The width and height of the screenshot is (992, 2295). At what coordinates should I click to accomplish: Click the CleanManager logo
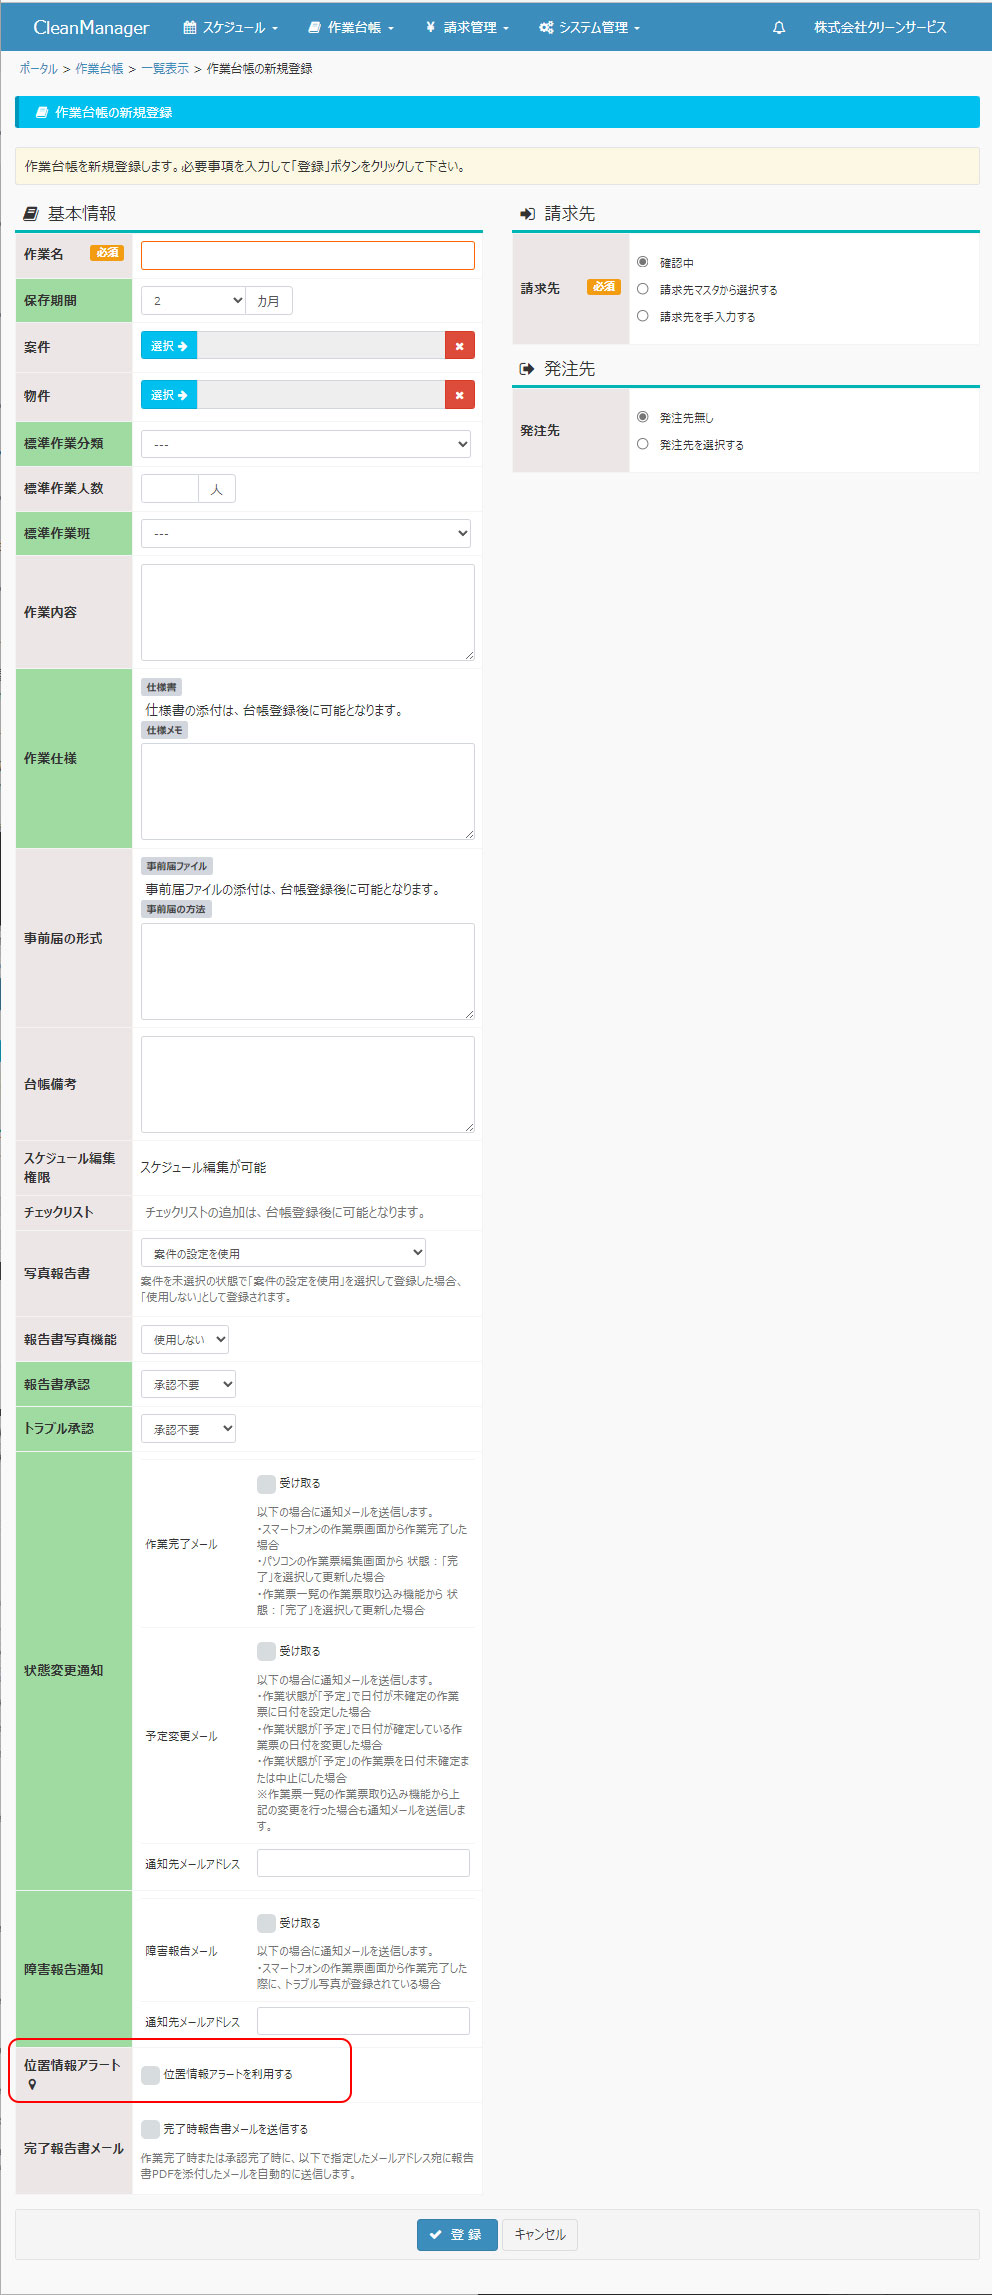91,27
